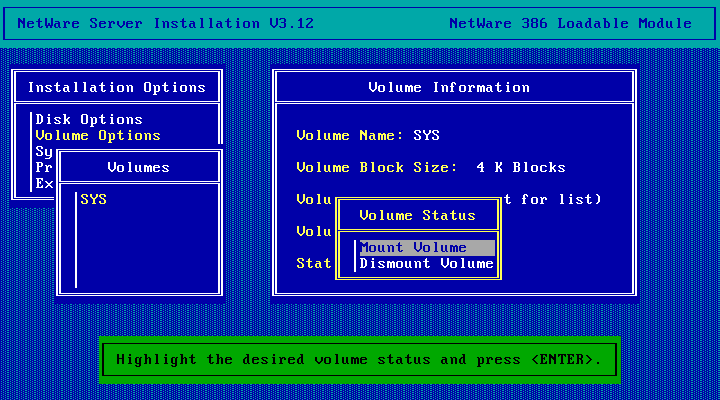720x400 pixels.
Task: Open Volume Options menu entry
Action: (98, 135)
